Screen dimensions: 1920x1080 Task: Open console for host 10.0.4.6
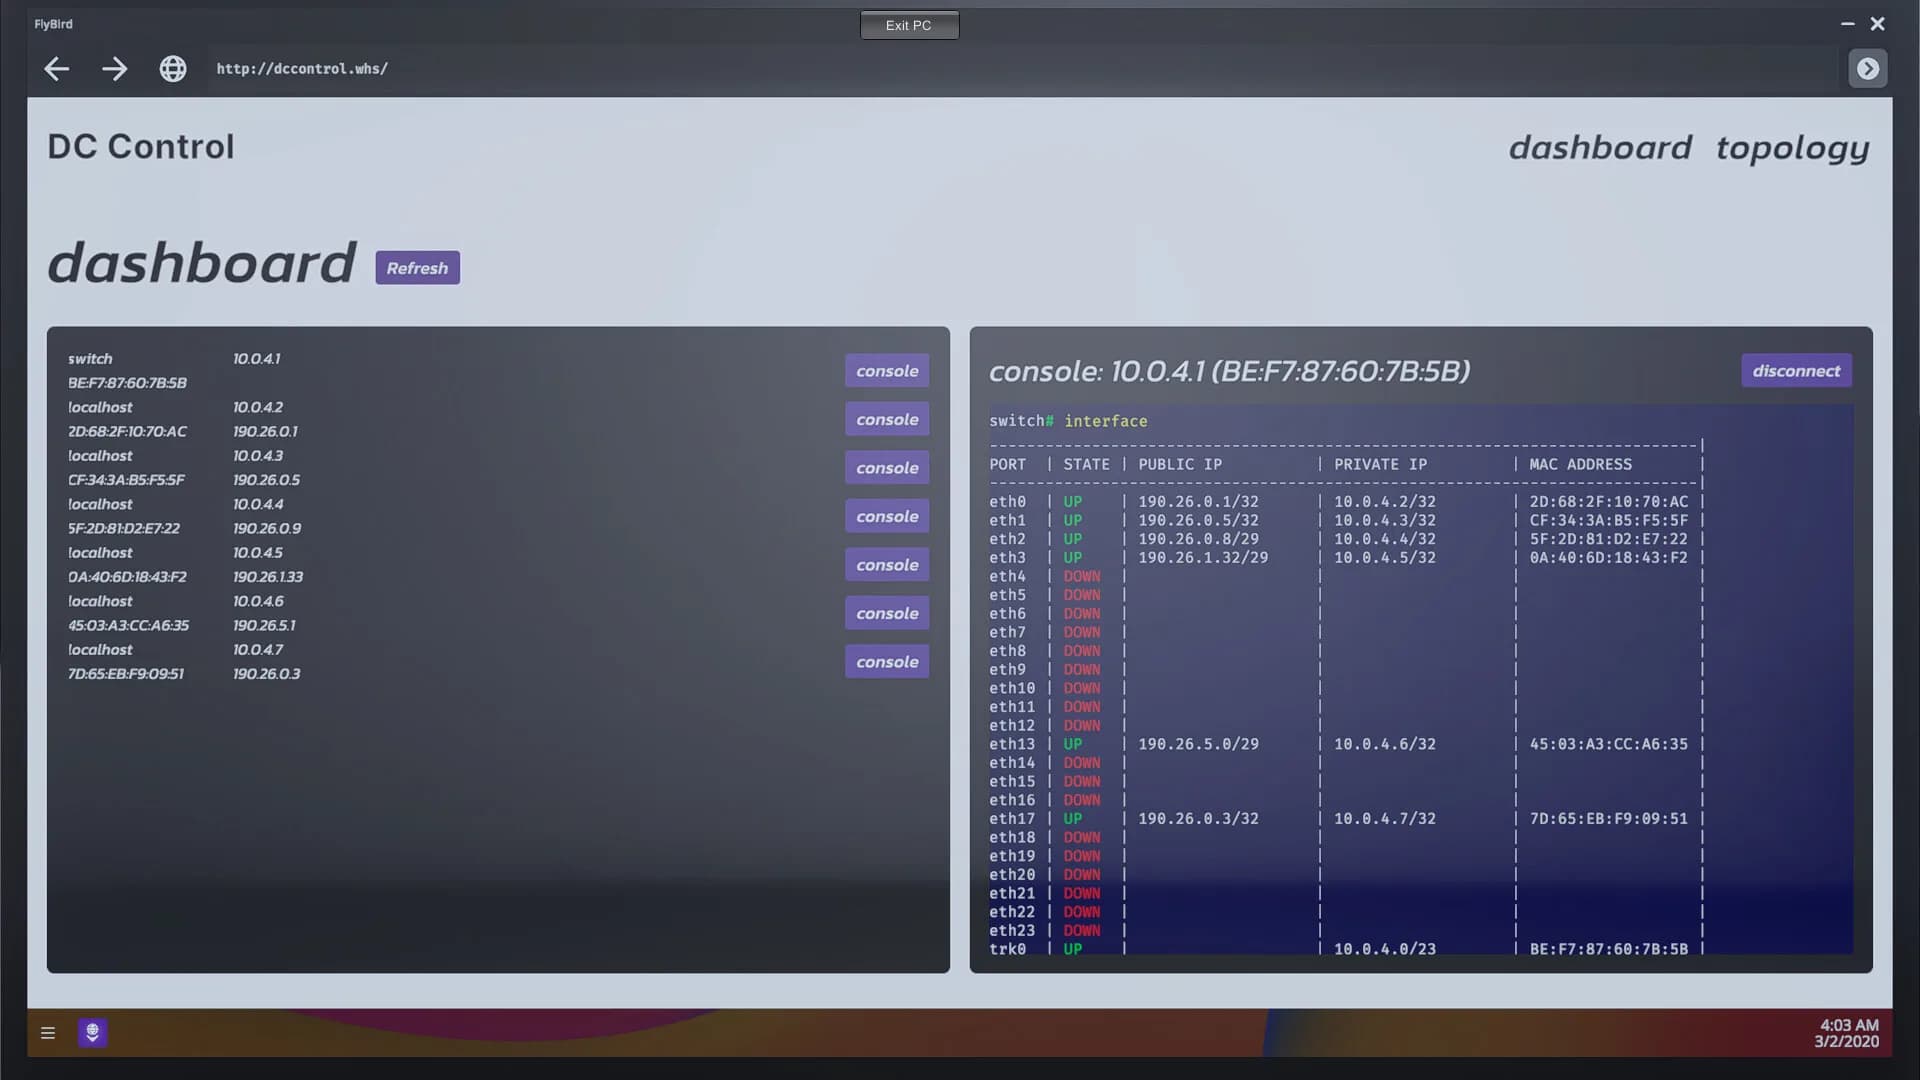point(887,613)
